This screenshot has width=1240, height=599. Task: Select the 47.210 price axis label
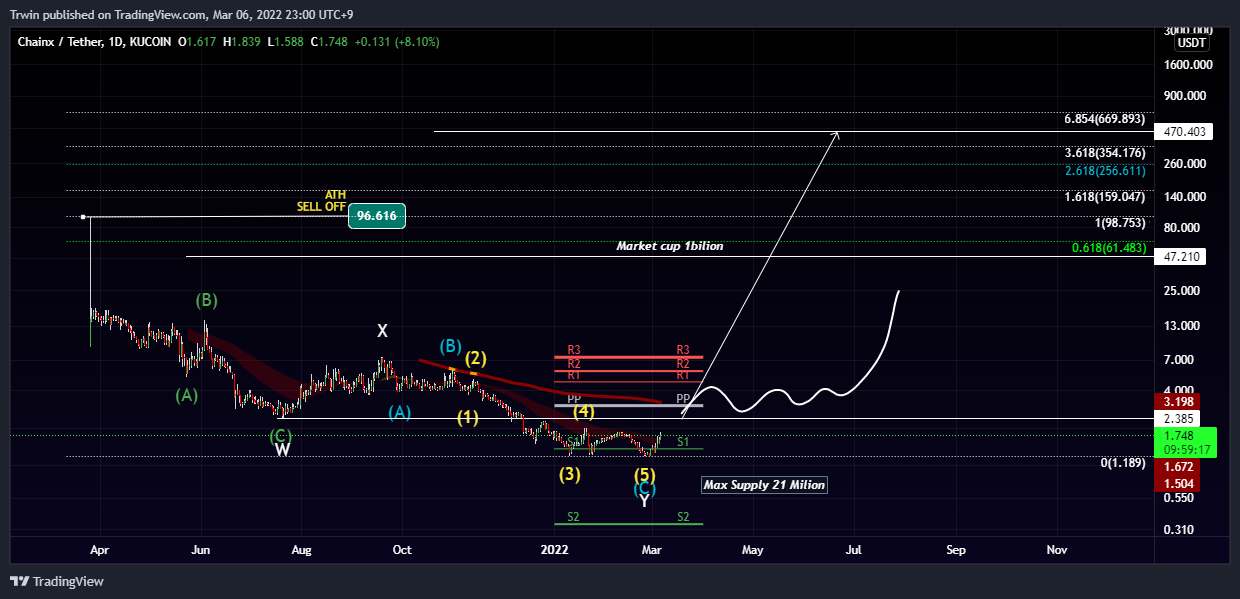tap(1179, 257)
